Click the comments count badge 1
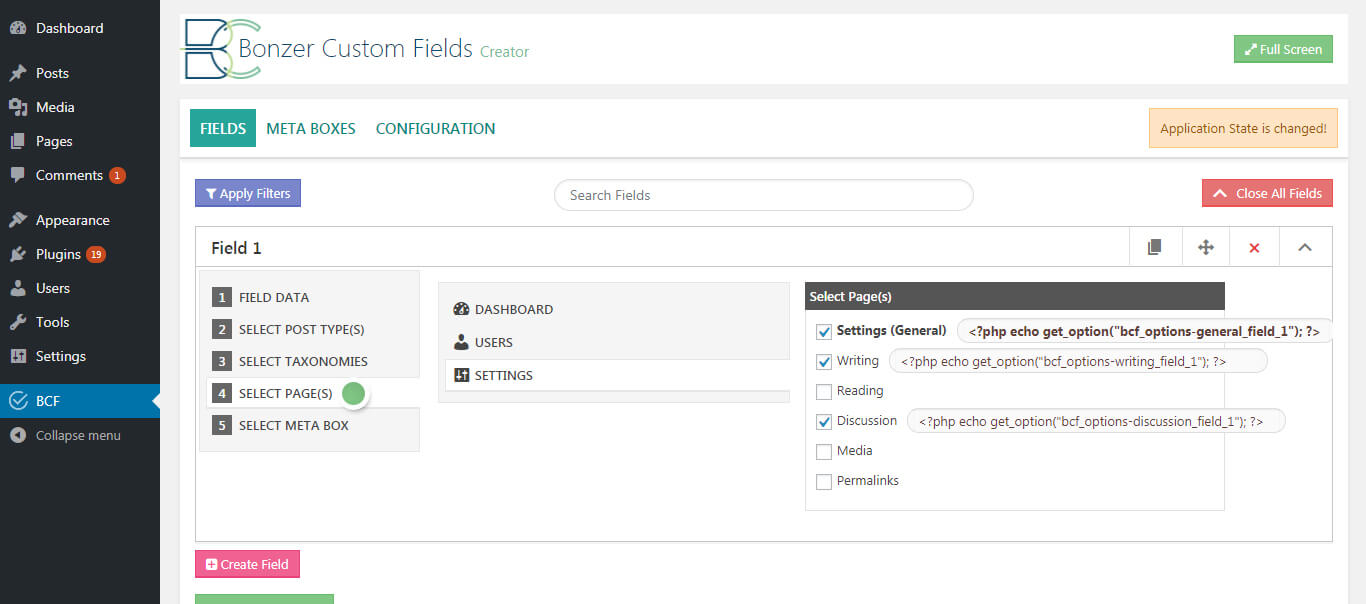The image size is (1366, 604). coord(117,175)
